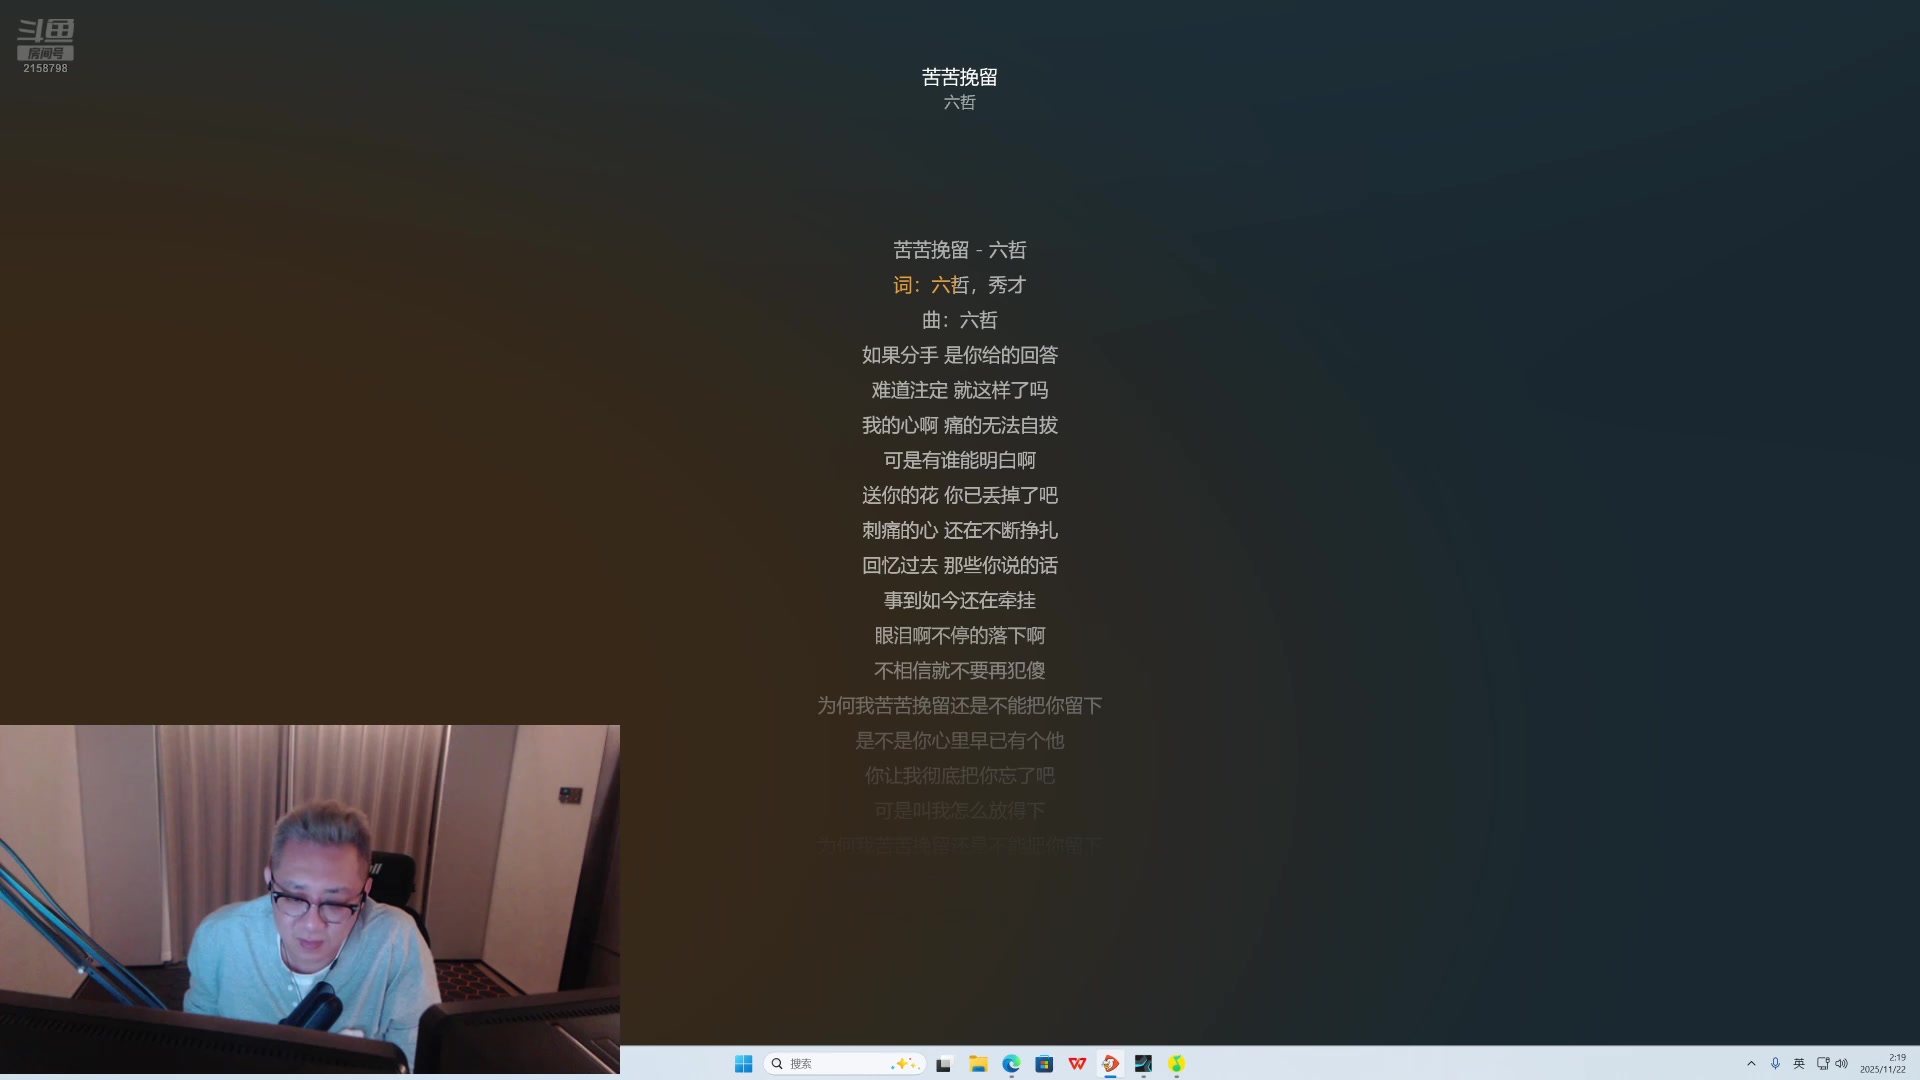Image resolution: width=1920 pixels, height=1080 pixels.
Task: Expand hidden tray icons with the chevron
Action: (1752, 1063)
